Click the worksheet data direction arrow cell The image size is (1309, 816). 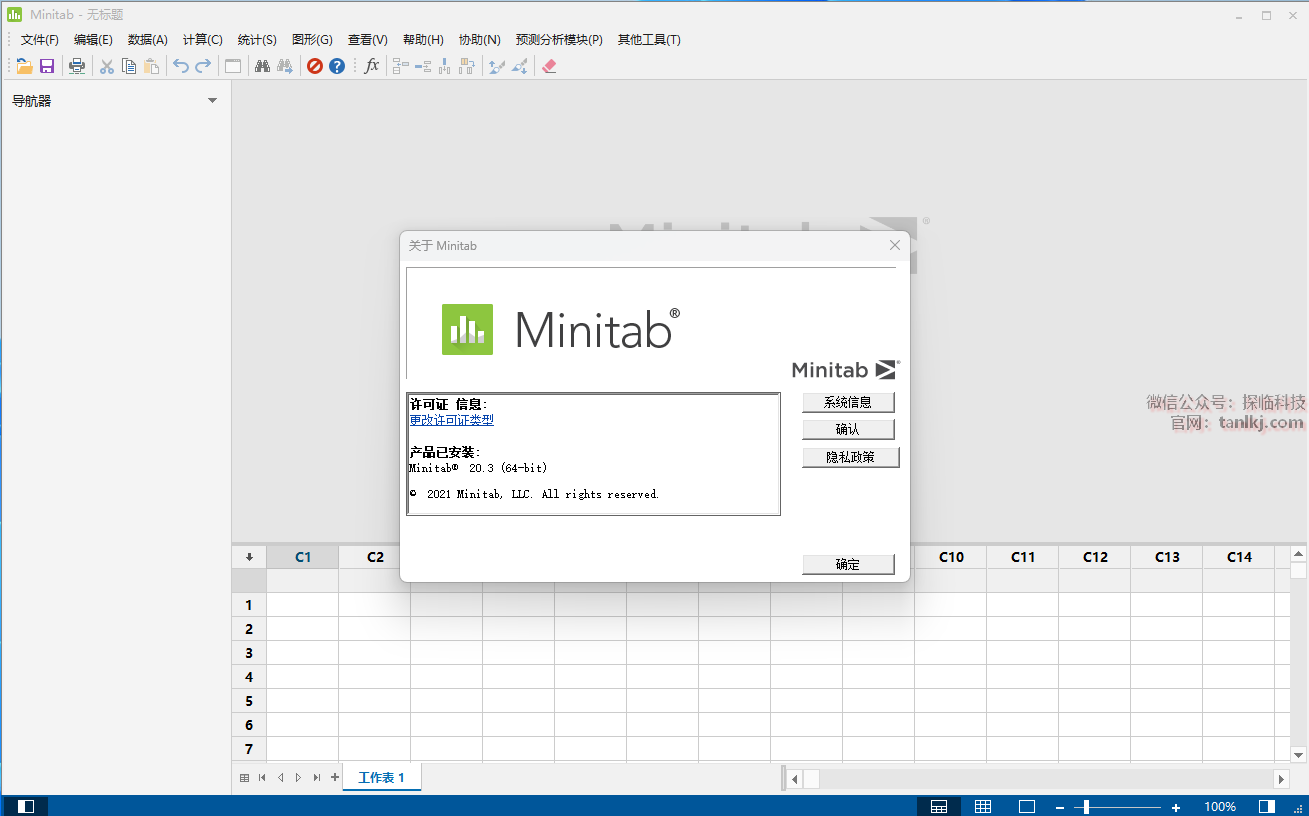tap(249, 557)
